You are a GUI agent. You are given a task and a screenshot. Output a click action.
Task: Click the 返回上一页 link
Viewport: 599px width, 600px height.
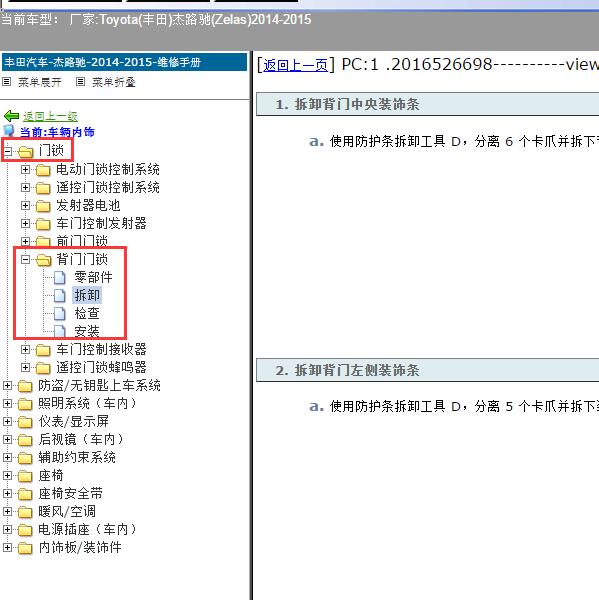pyautogui.click(x=295, y=65)
